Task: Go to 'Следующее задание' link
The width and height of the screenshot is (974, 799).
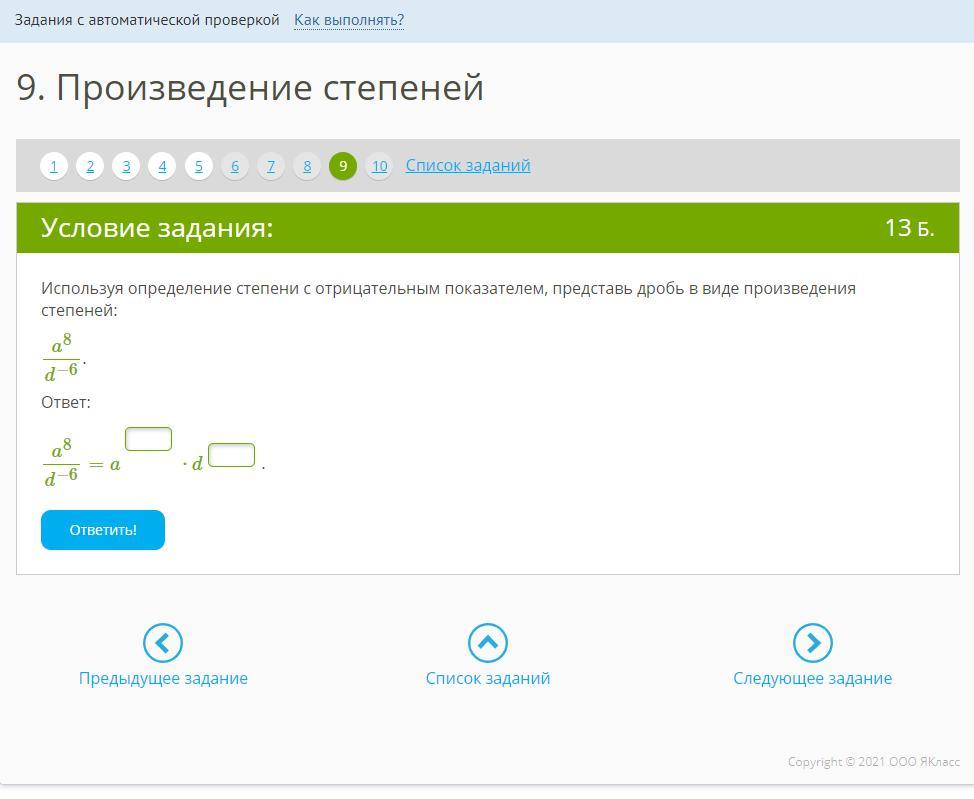Action: [812, 678]
